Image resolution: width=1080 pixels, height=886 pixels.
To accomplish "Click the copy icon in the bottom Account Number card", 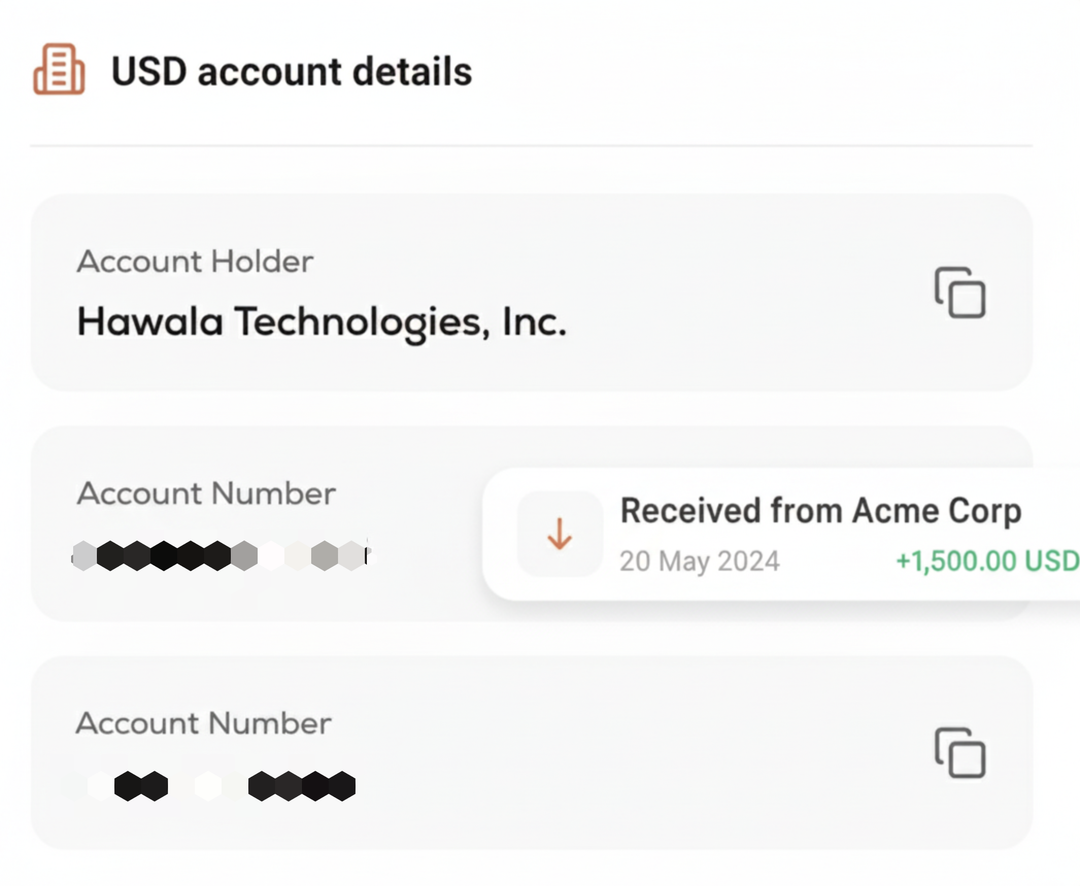I will [x=959, y=754].
